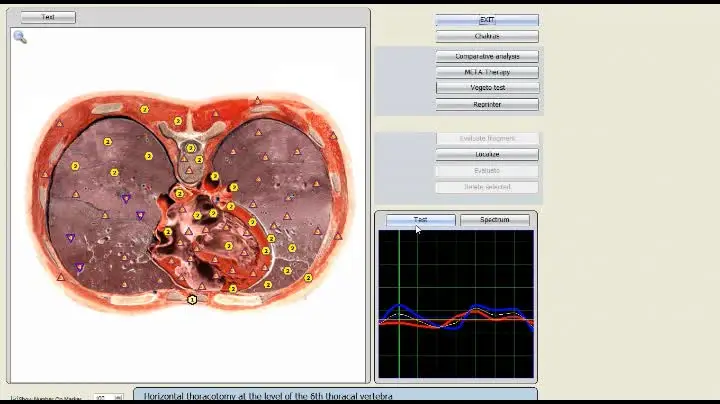Open the Reprinter
Screen dimensions: 720x404
point(487,105)
